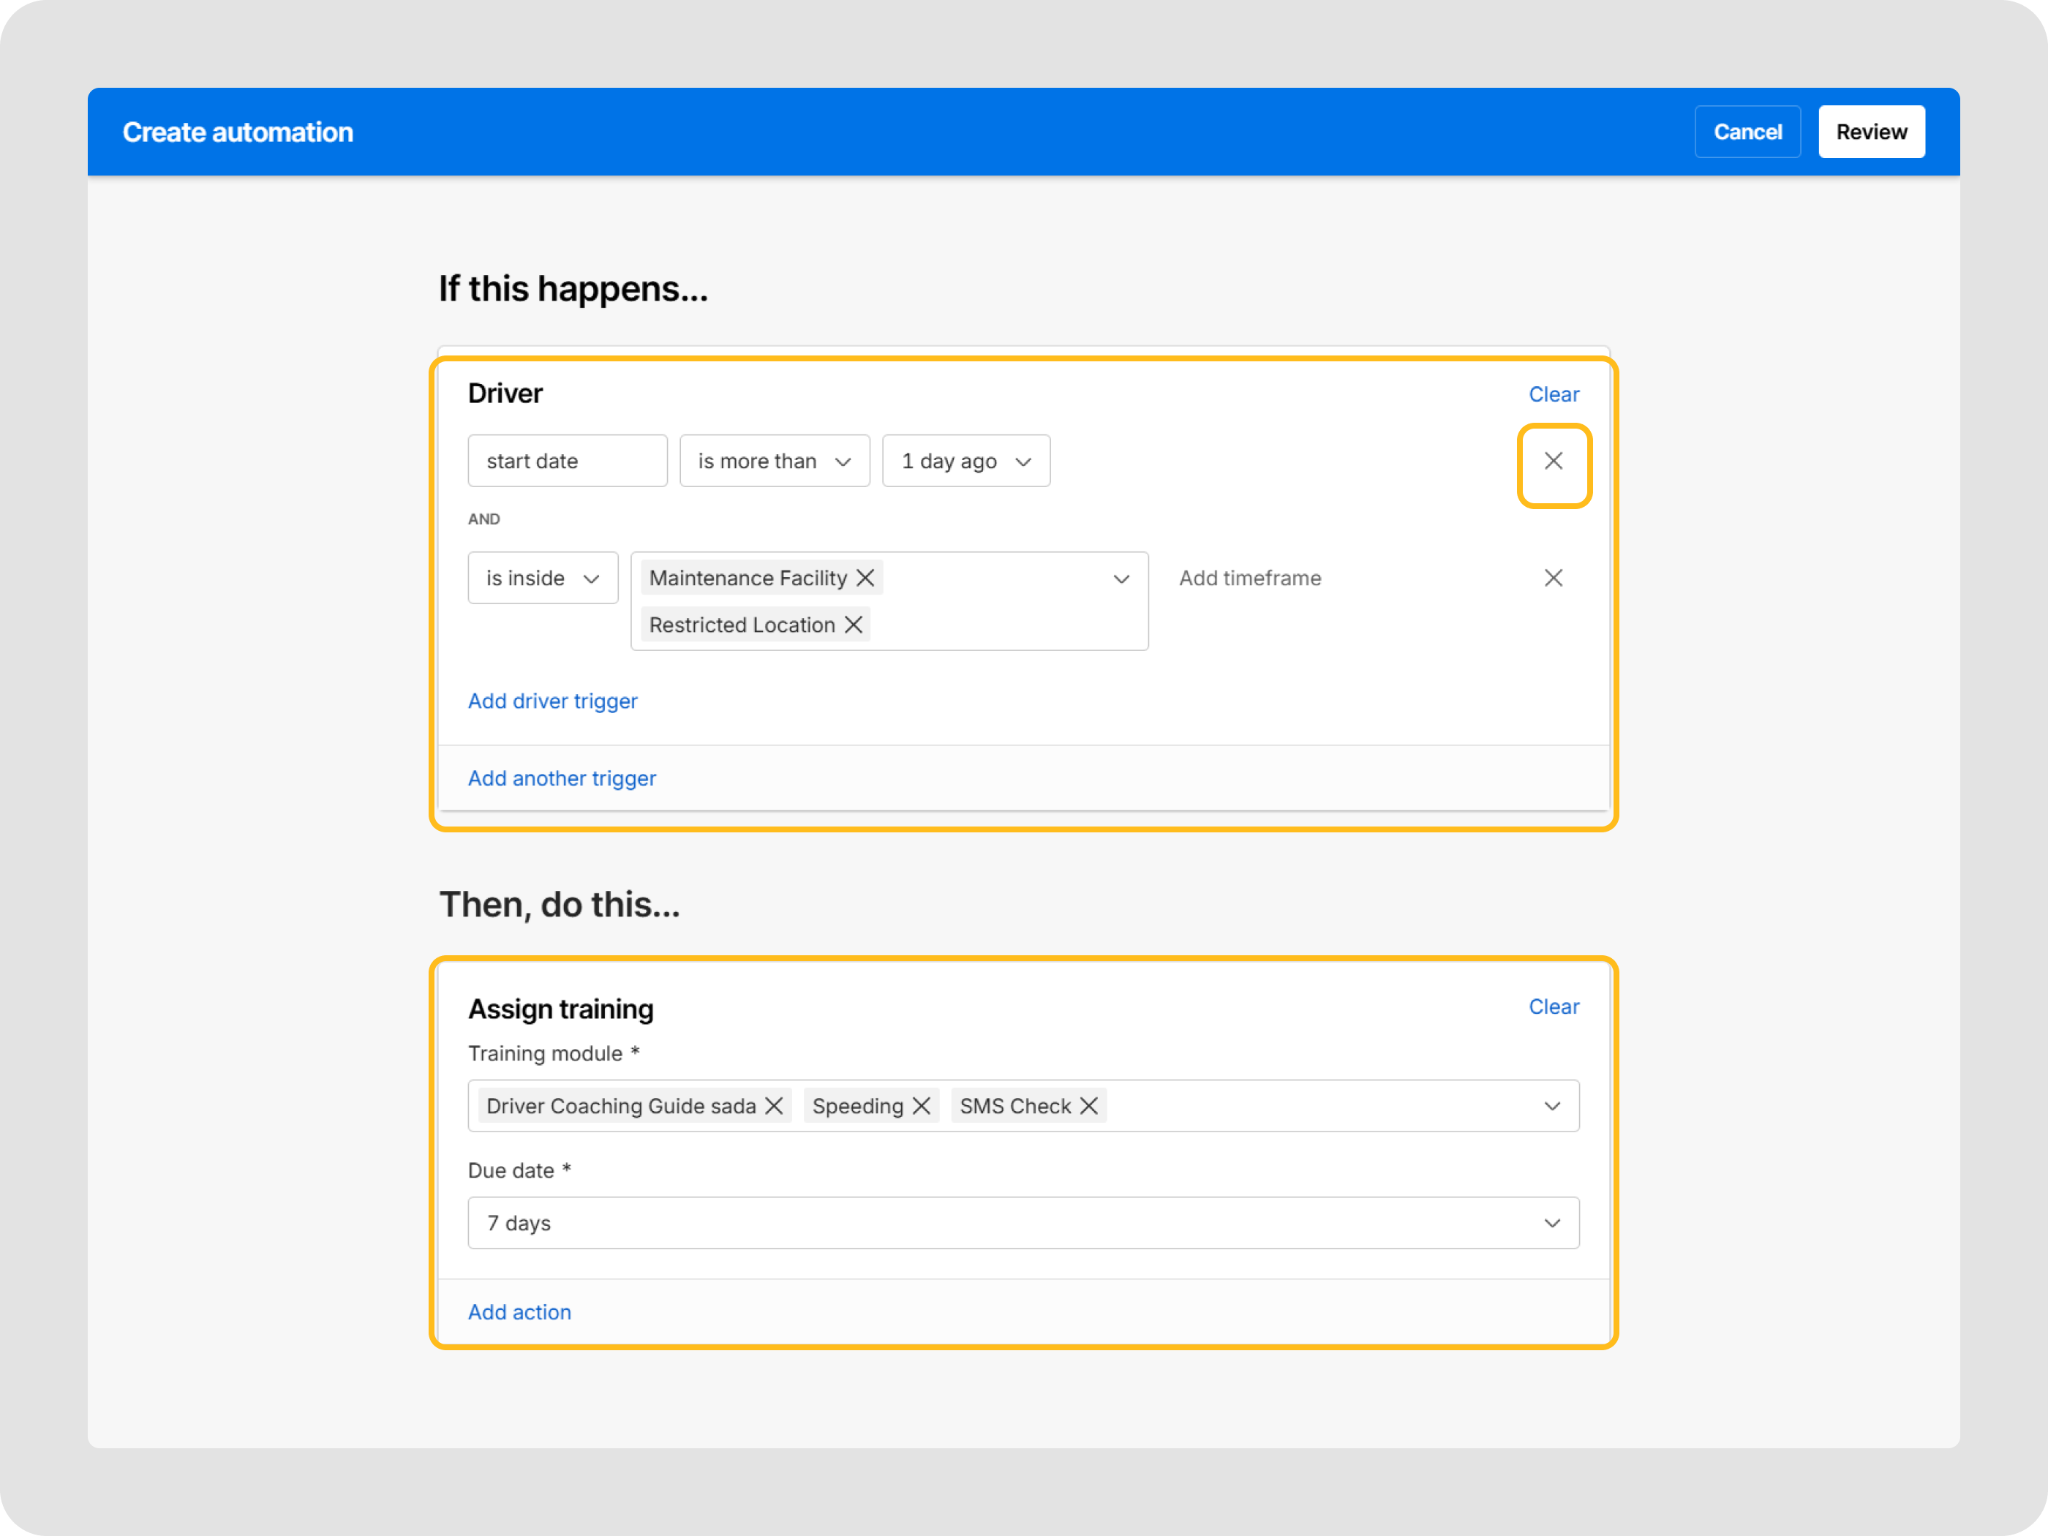The width and height of the screenshot is (2048, 1536).
Task: Remove Driver Coaching Guide sada module
Action: pyautogui.click(x=774, y=1106)
